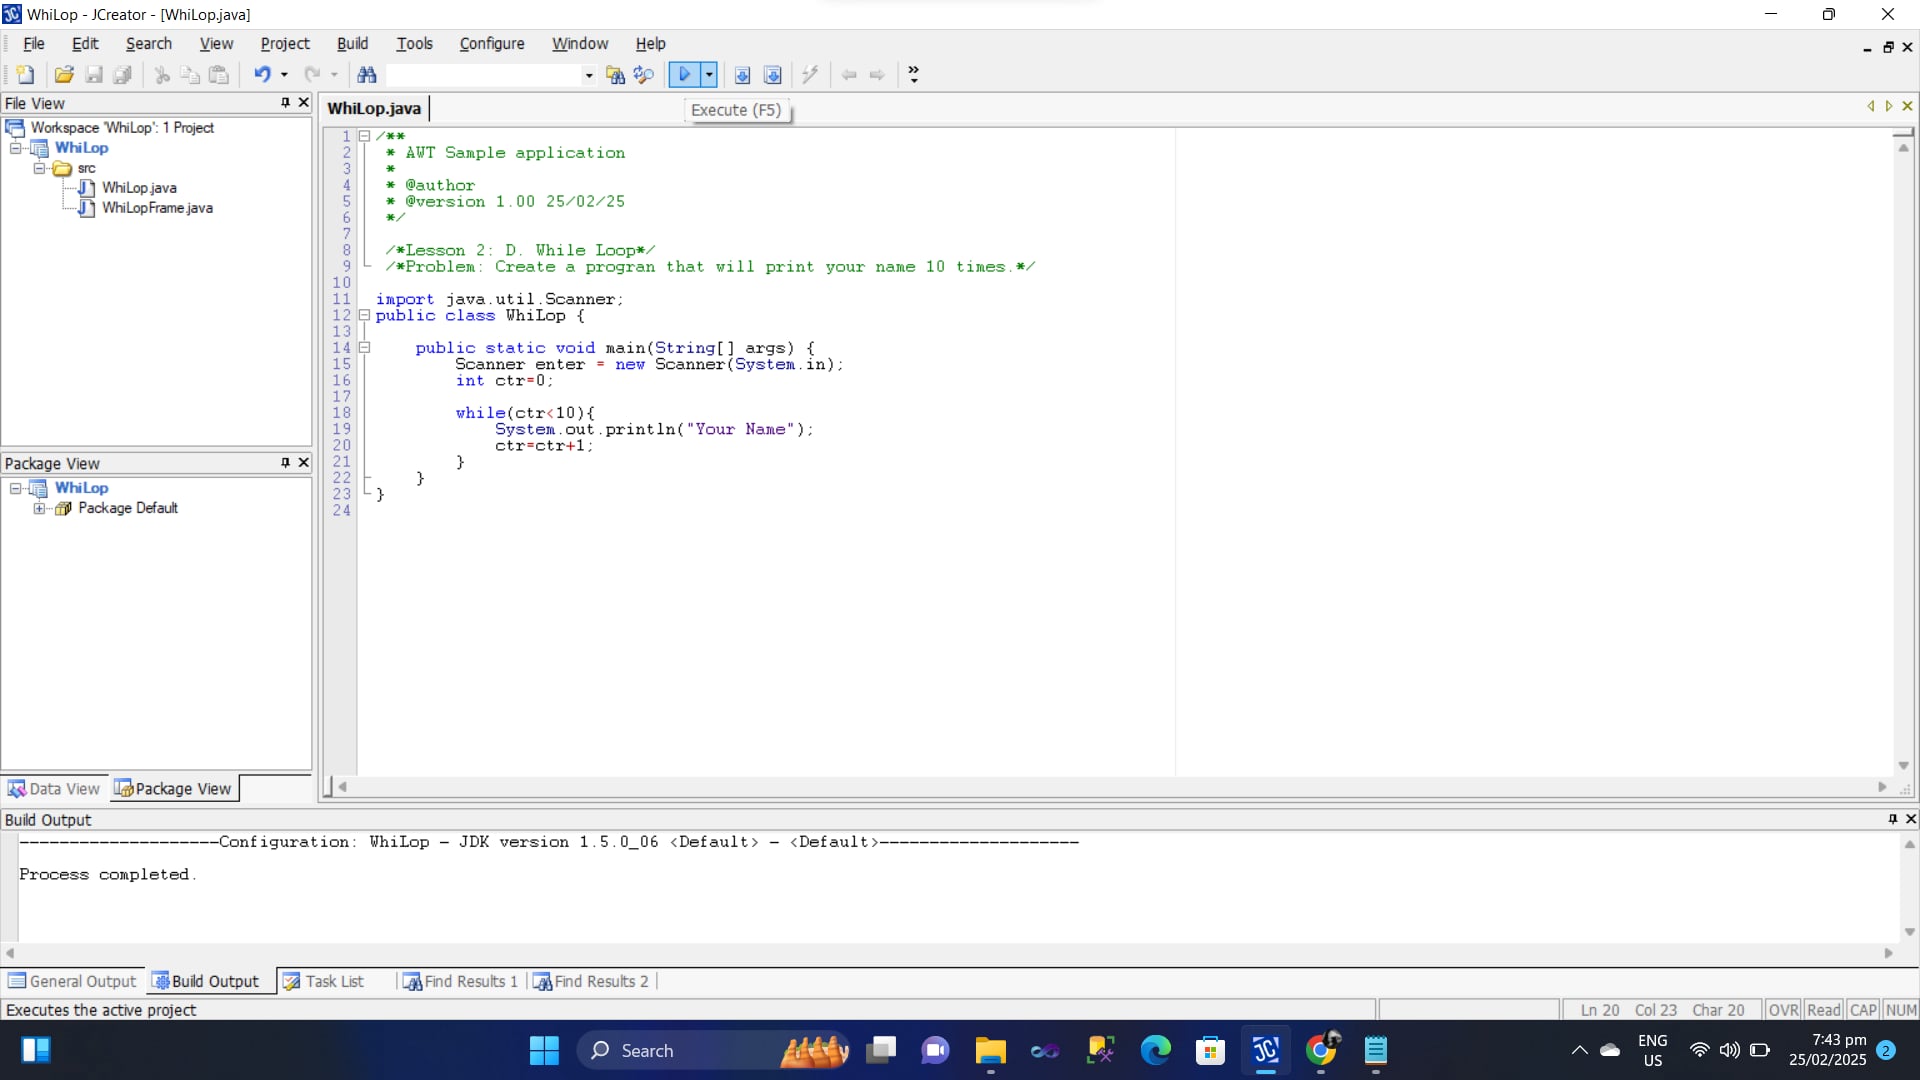Pin the Package View panel

click(285, 463)
